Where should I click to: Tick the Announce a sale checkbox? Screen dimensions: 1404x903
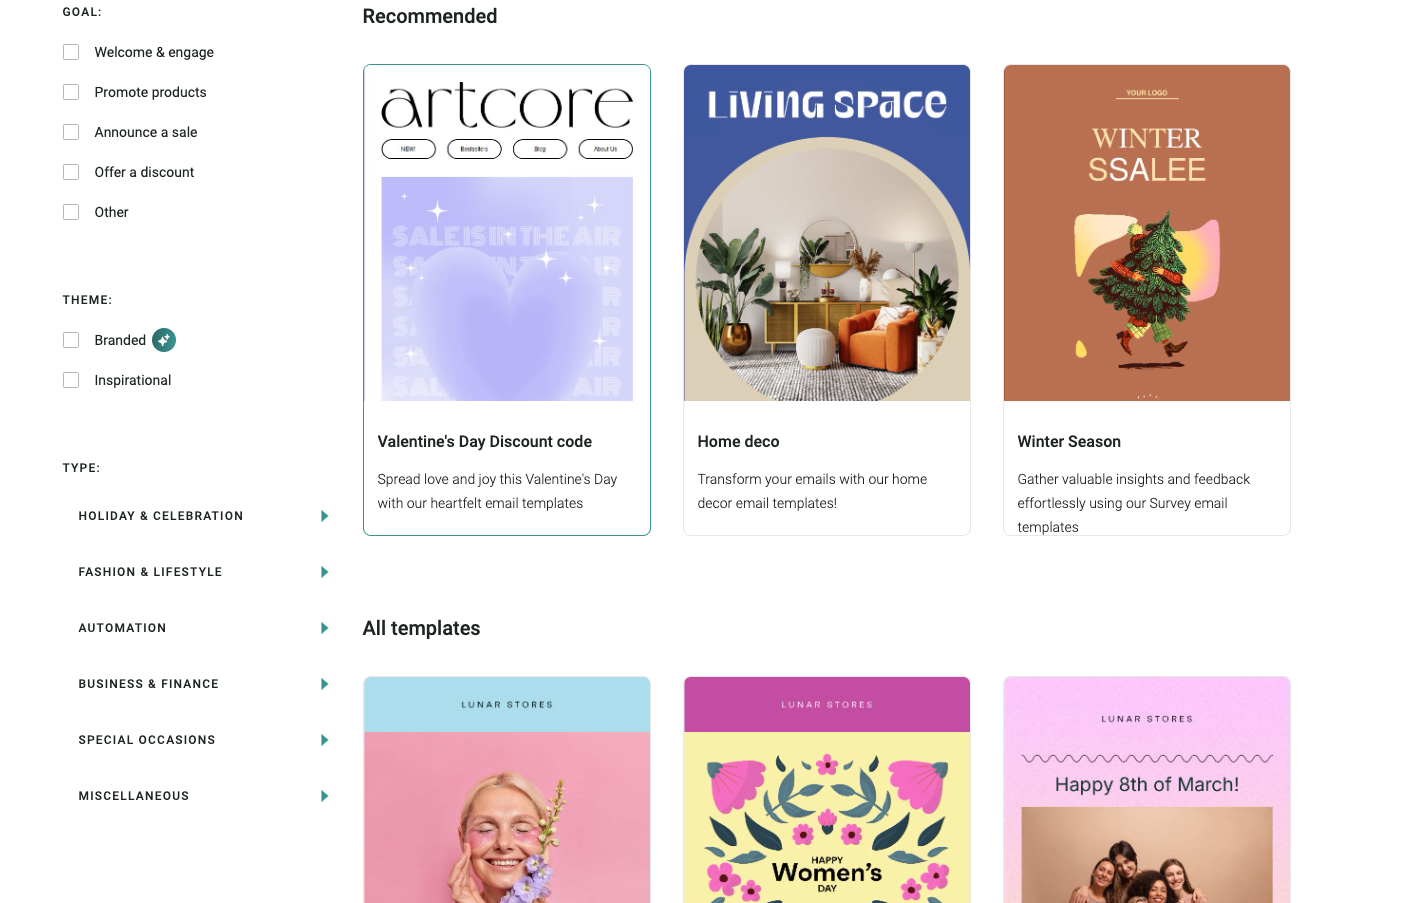tap(71, 132)
